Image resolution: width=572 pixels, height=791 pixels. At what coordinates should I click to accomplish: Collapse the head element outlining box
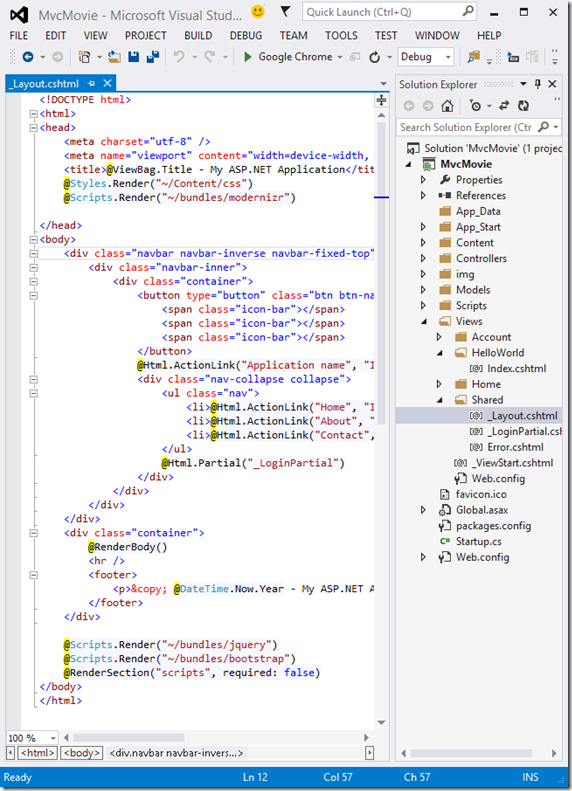(33, 128)
